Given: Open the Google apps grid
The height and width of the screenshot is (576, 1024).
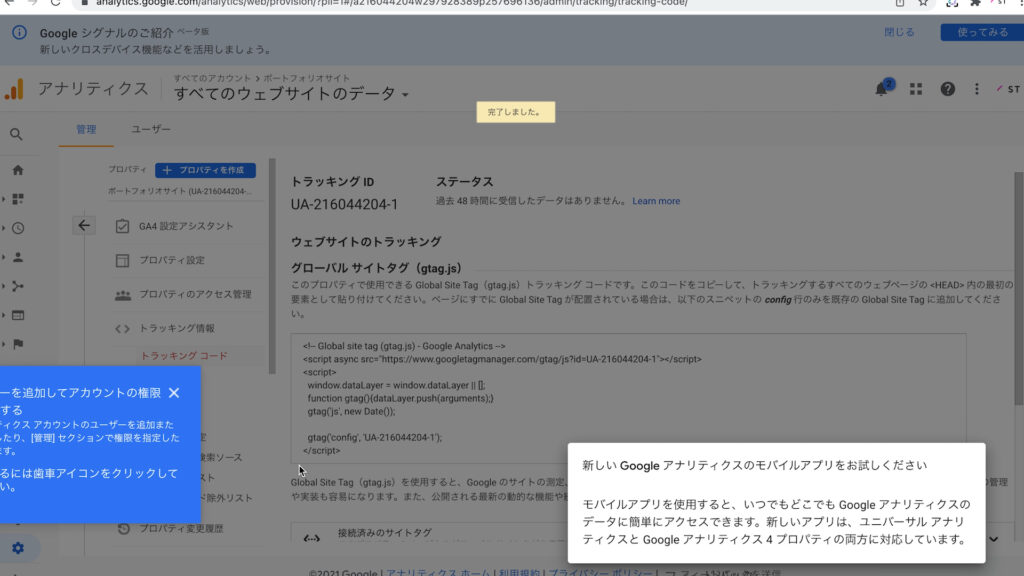Looking at the screenshot, I should pyautogui.click(x=916, y=89).
